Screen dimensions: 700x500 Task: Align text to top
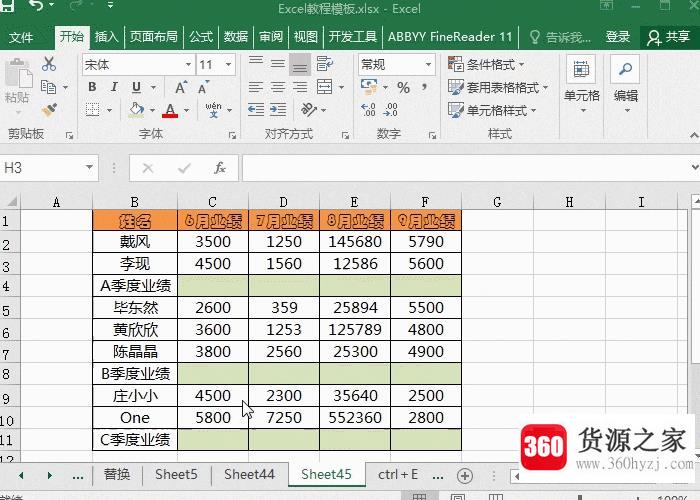256,64
